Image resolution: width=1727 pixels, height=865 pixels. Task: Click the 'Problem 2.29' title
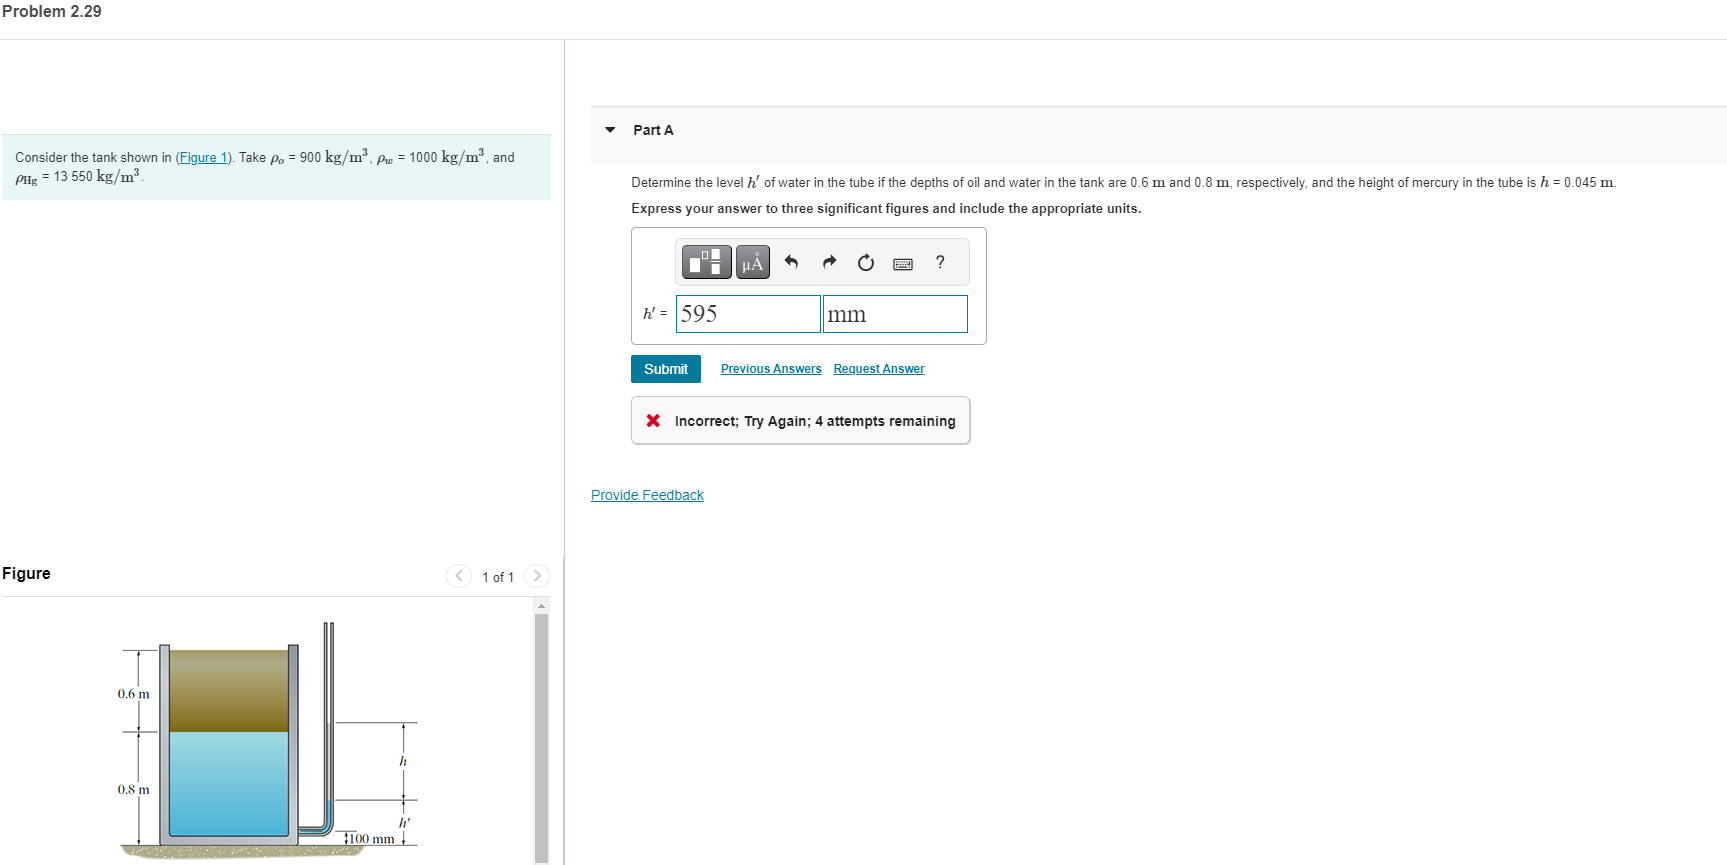(52, 11)
